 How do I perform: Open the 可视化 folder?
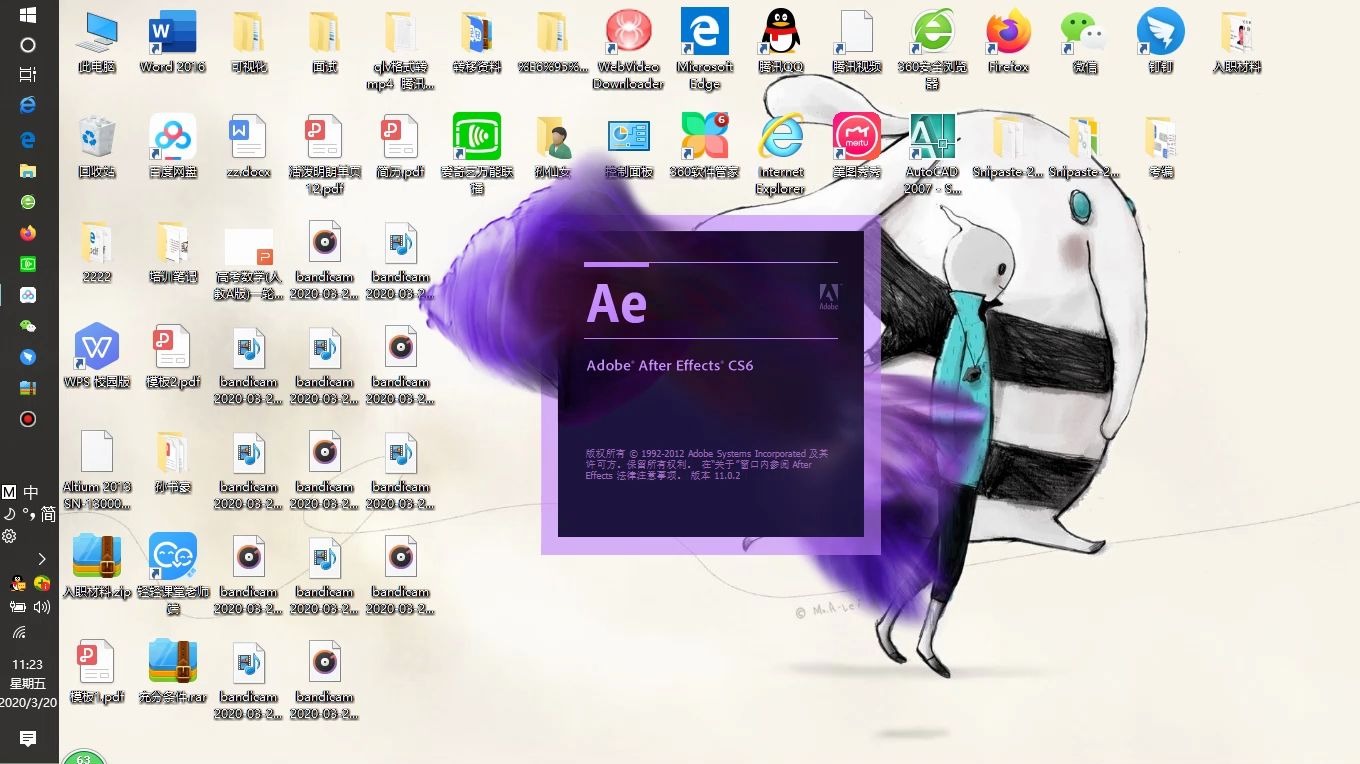click(x=249, y=43)
